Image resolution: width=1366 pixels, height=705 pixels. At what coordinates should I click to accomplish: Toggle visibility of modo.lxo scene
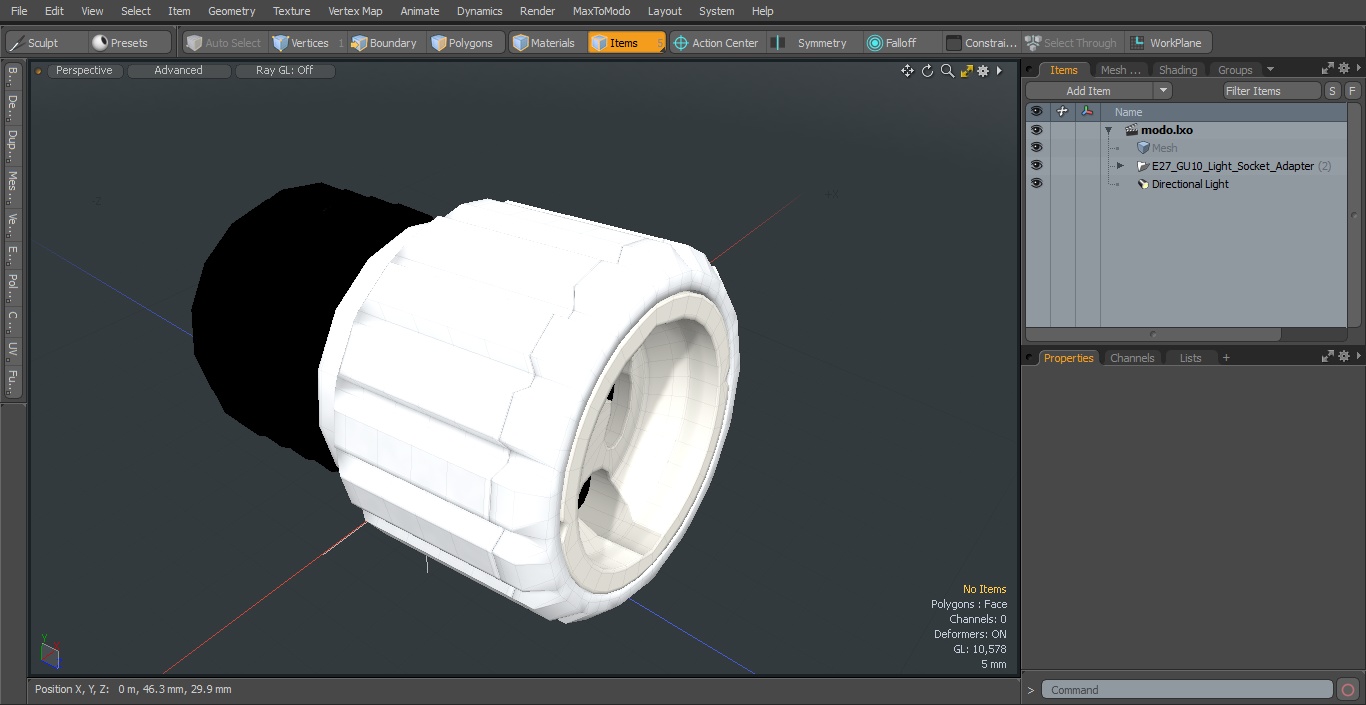coord(1037,130)
